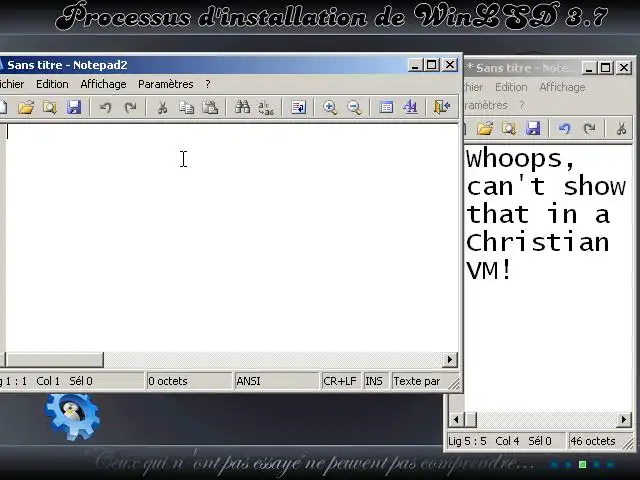Maximize the front Notepad2 window

coord(432,65)
